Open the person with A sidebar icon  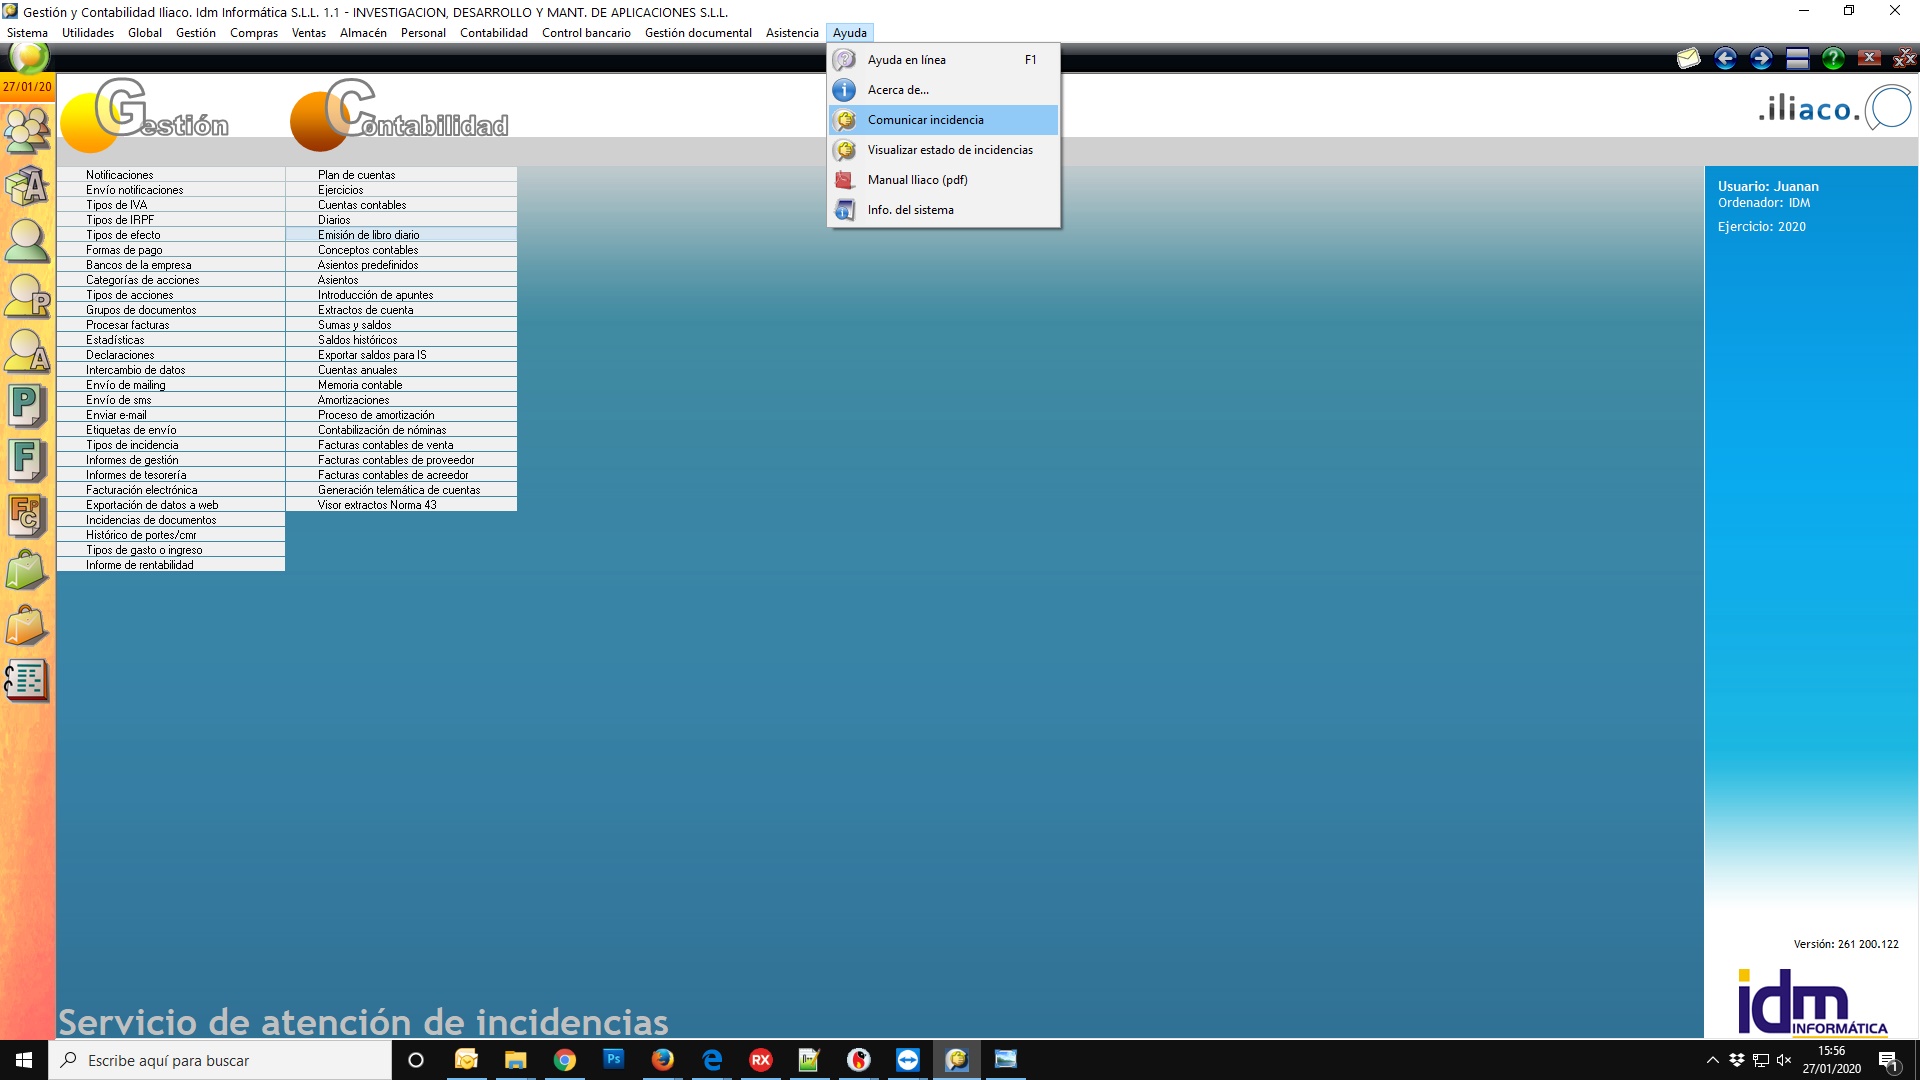tap(27, 351)
